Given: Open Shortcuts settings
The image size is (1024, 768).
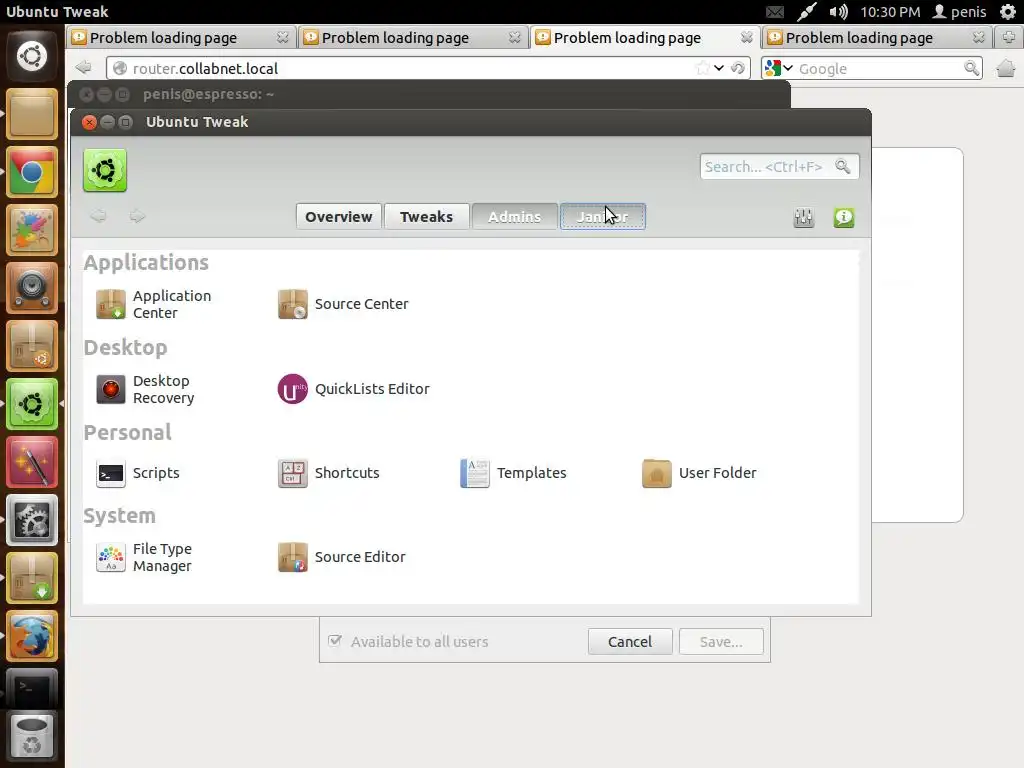Looking at the screenshot, I should (x=328, y=473).
